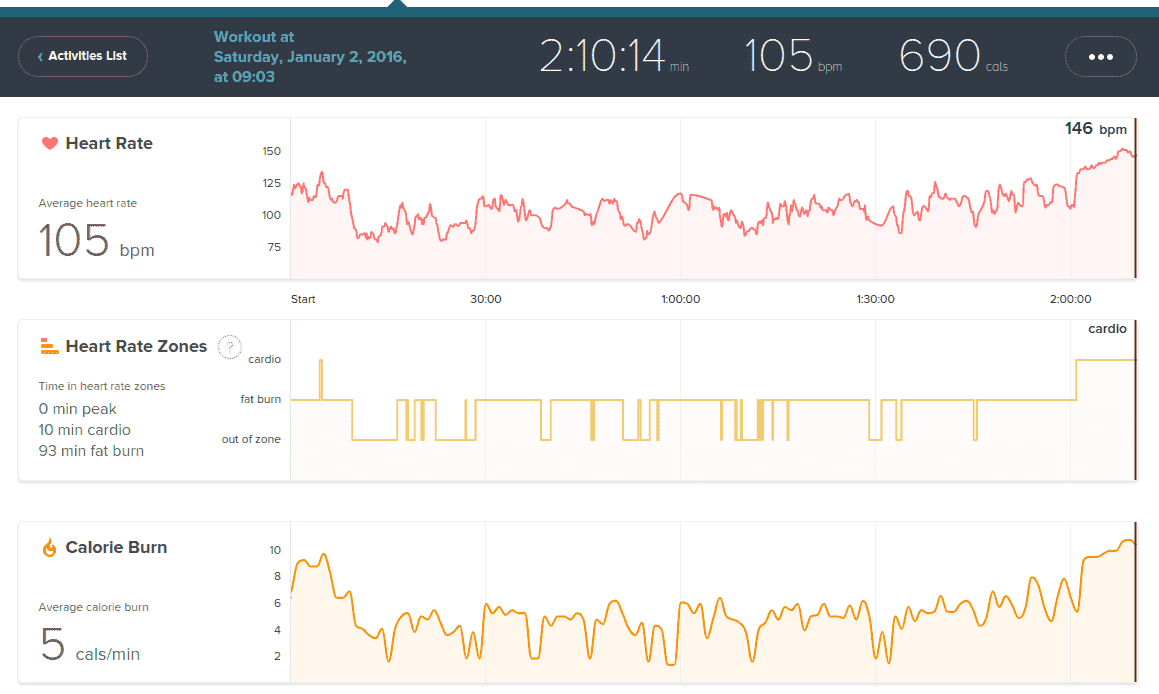The height and width of the screenshot is (694, 1159).
Task: Click the heart icon beside Heart Rate
Action: (49, 143)
